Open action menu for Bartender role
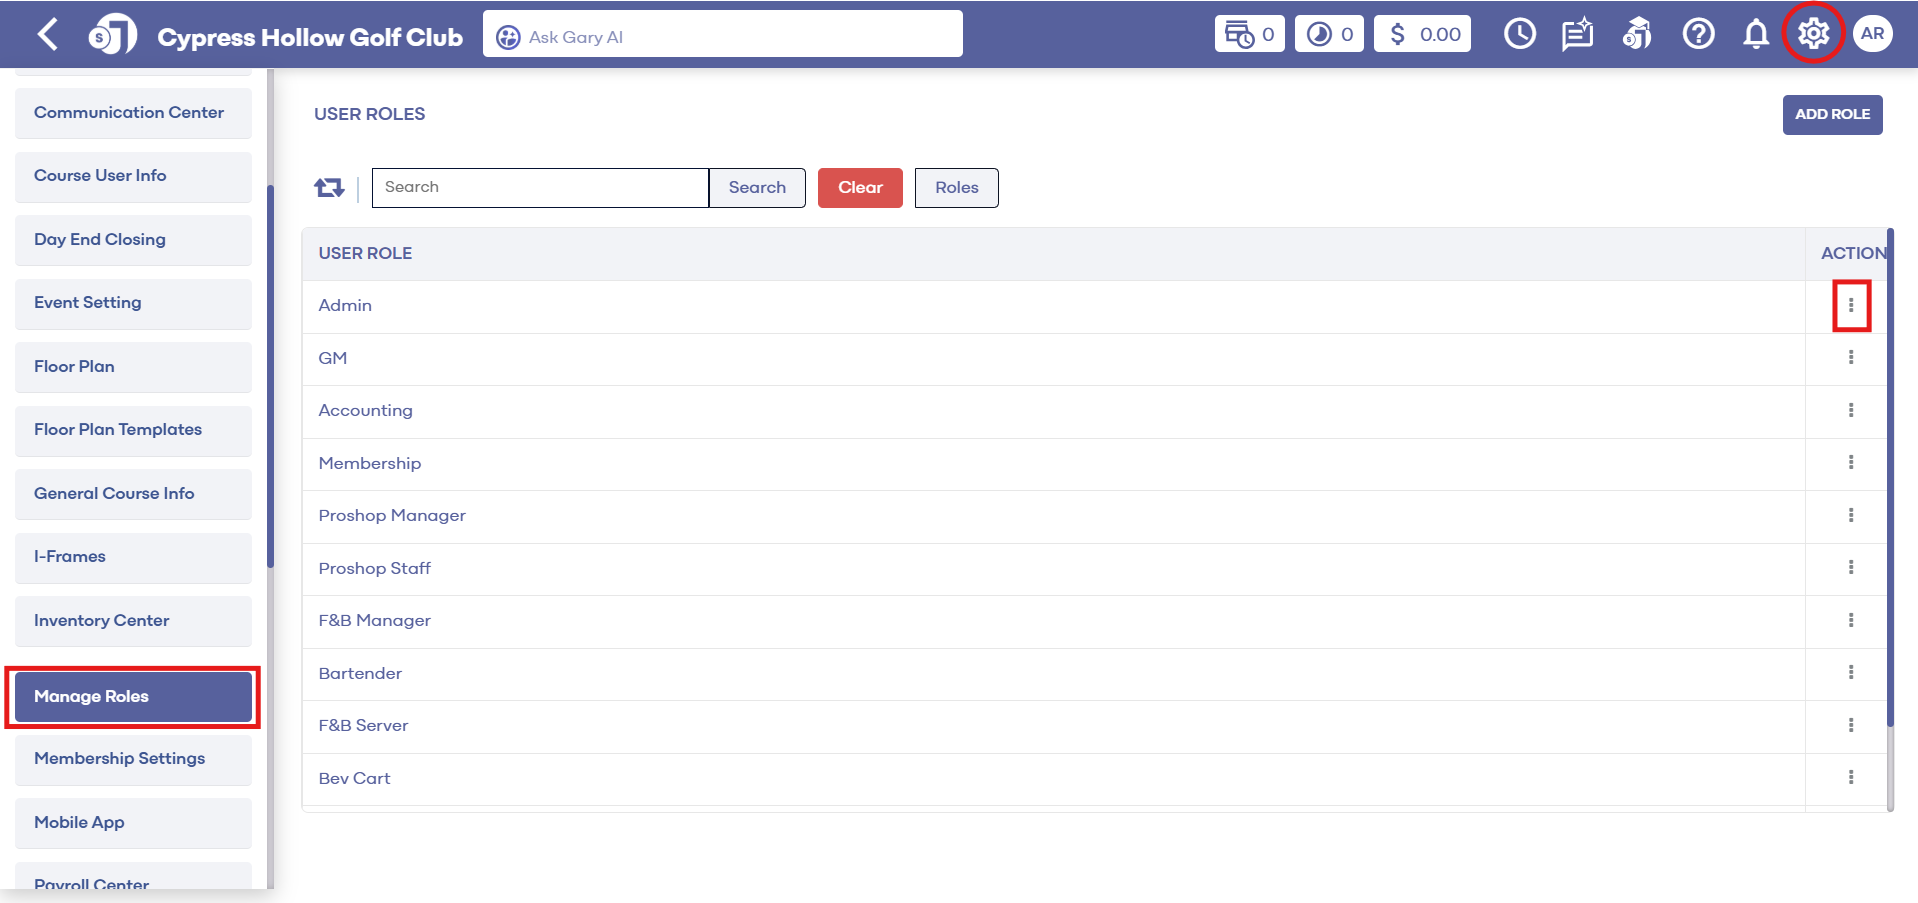The image size is (1918, 903). click(1850, 672)
